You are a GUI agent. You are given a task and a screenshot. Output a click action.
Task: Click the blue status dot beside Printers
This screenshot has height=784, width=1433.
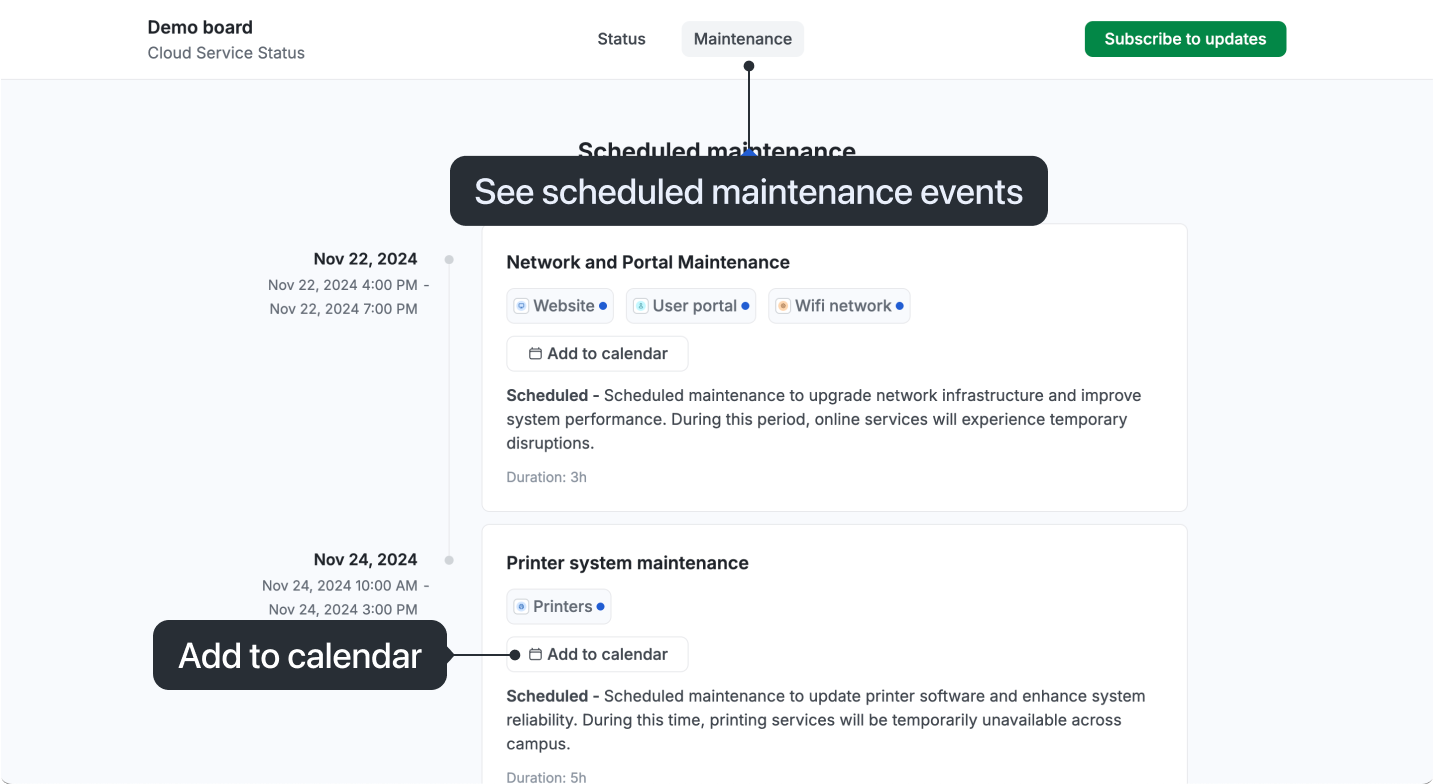click(x=601, y=607)
